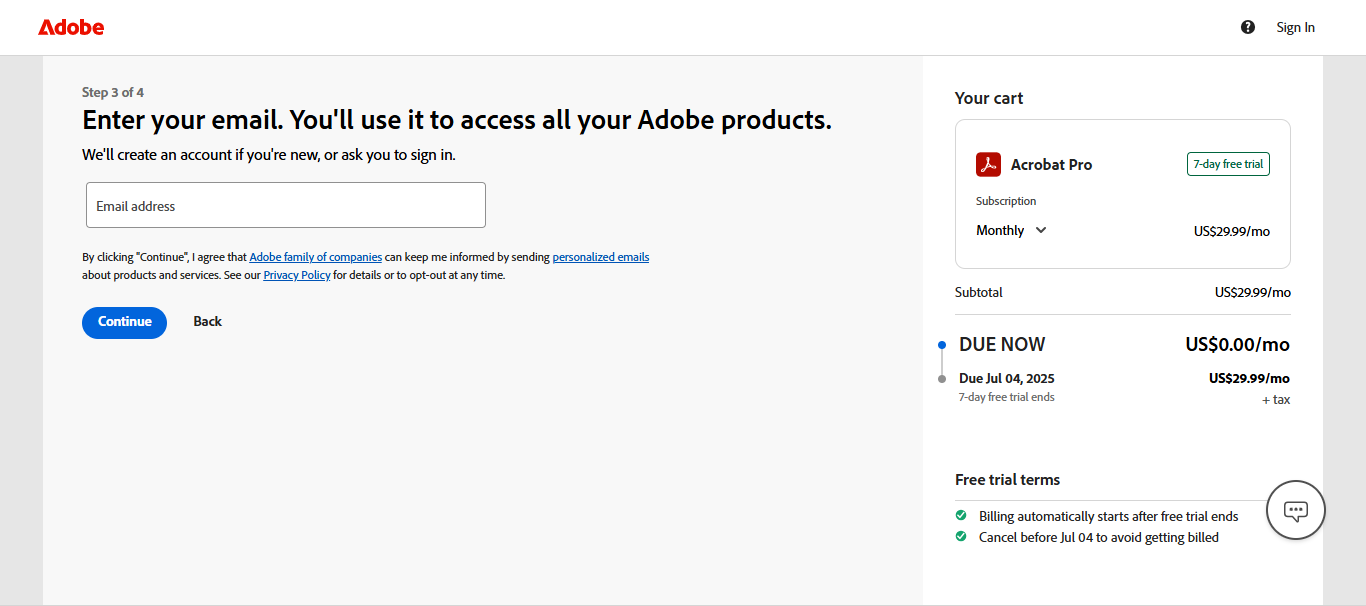Viewport: 1366px width, 606px height.
Task: Click the Acrobat Pro product icon
Action: (x=988, y=164)
